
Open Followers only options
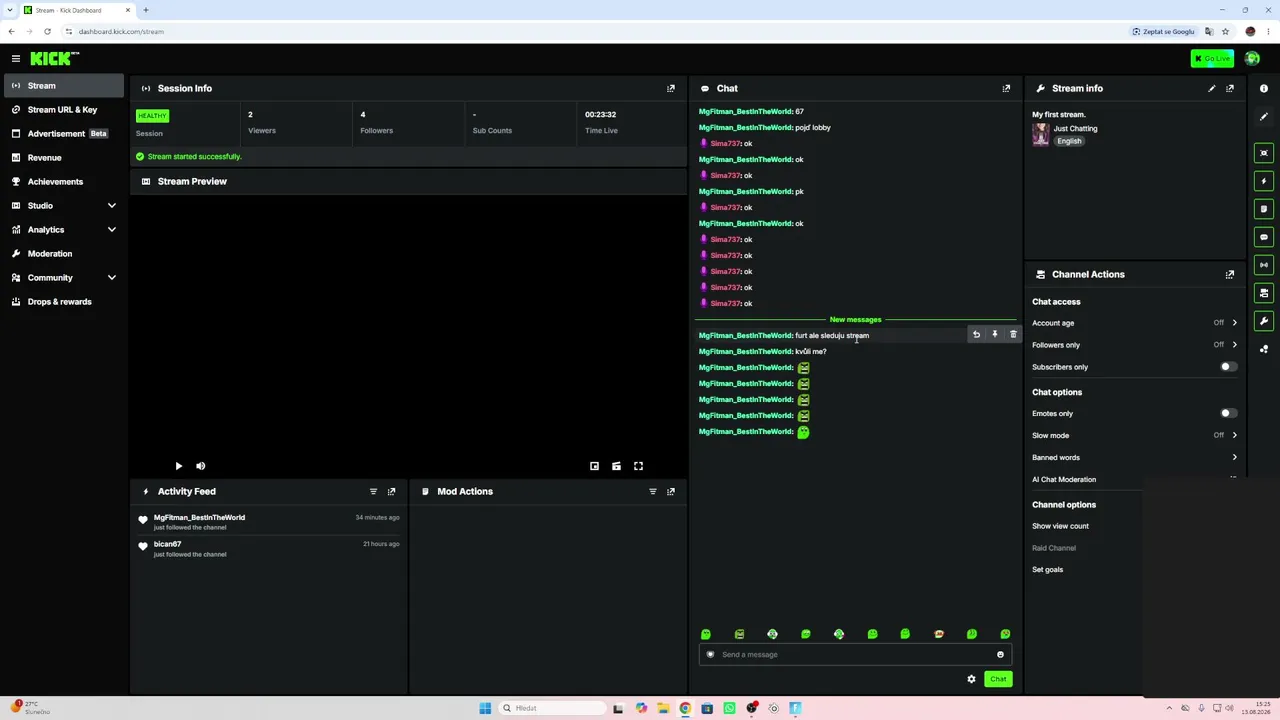tap(1134, 345)
